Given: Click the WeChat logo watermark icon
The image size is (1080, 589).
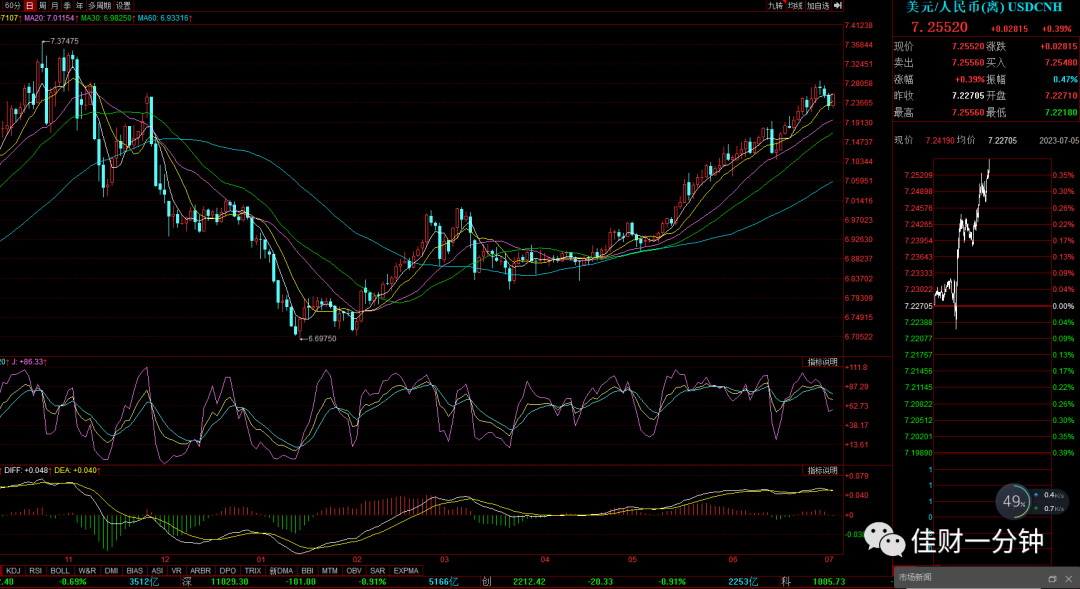Looking at the screenshot, I should tap(884, 539).
